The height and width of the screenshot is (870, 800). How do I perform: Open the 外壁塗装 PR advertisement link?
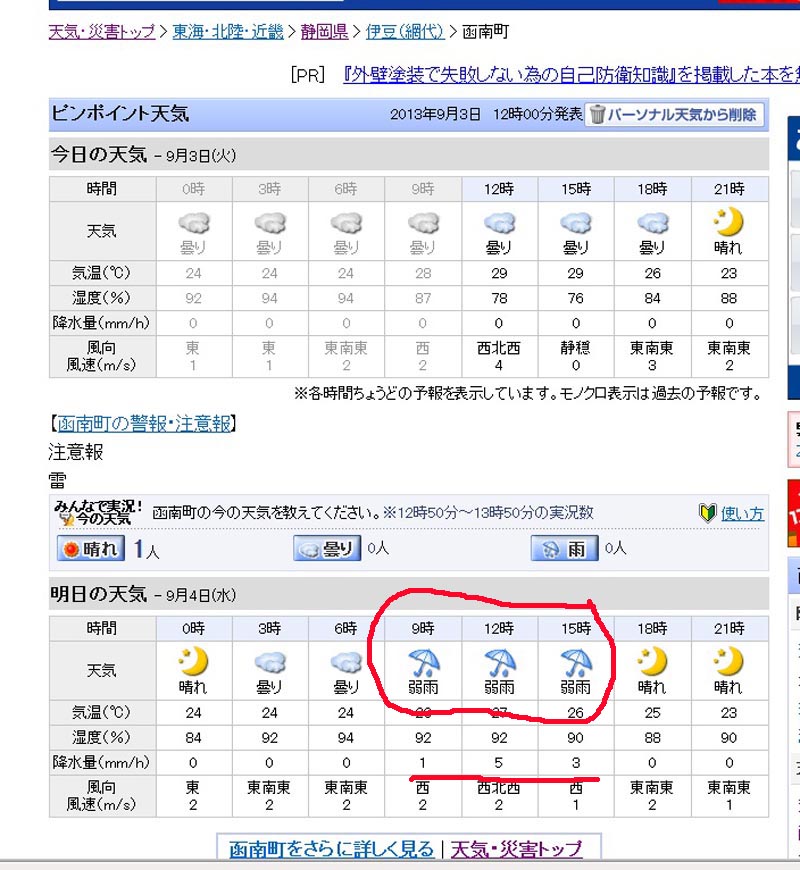(x=570, y=74)
